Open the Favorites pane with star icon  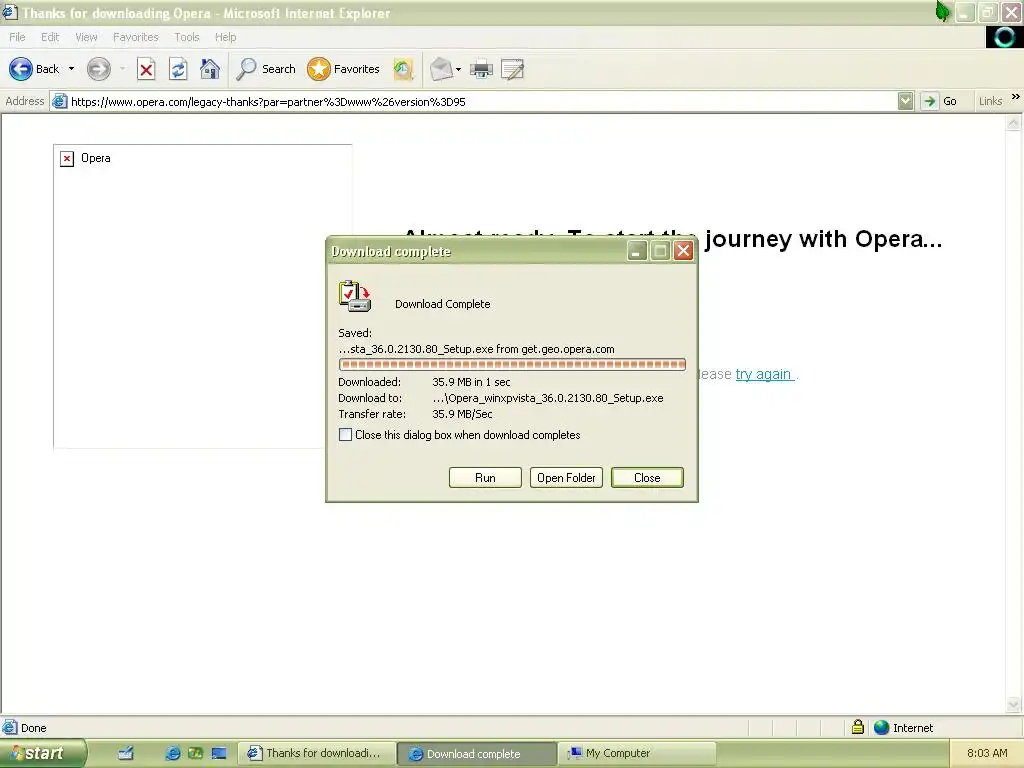pyautogui.click(x=344, y=69)
